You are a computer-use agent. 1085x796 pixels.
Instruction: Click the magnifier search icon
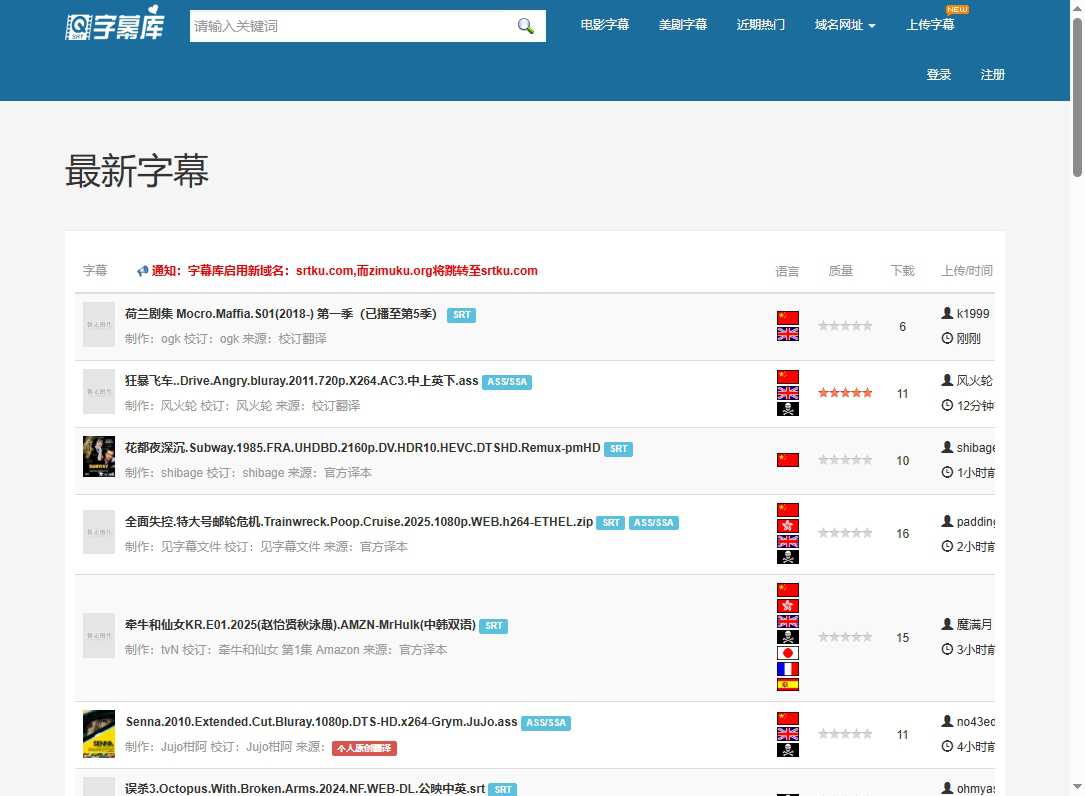[526, 26]
